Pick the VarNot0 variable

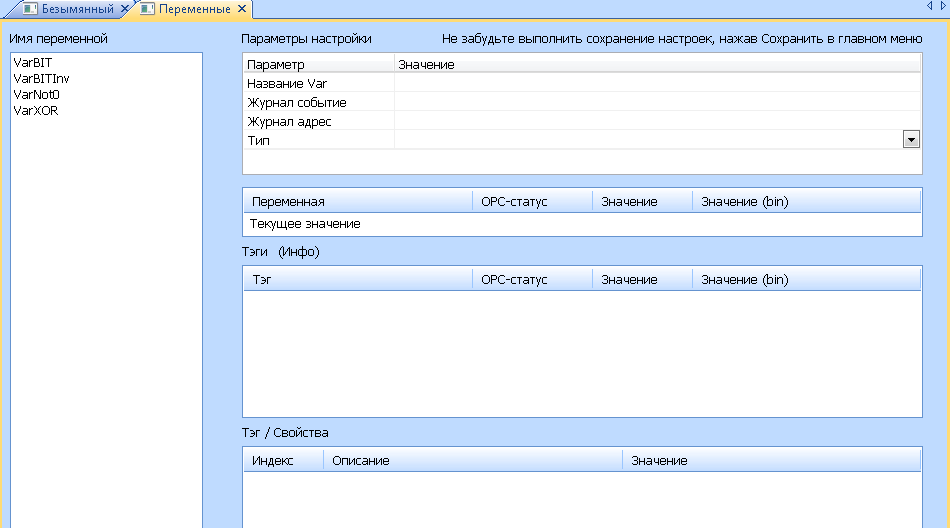[37, 94]
